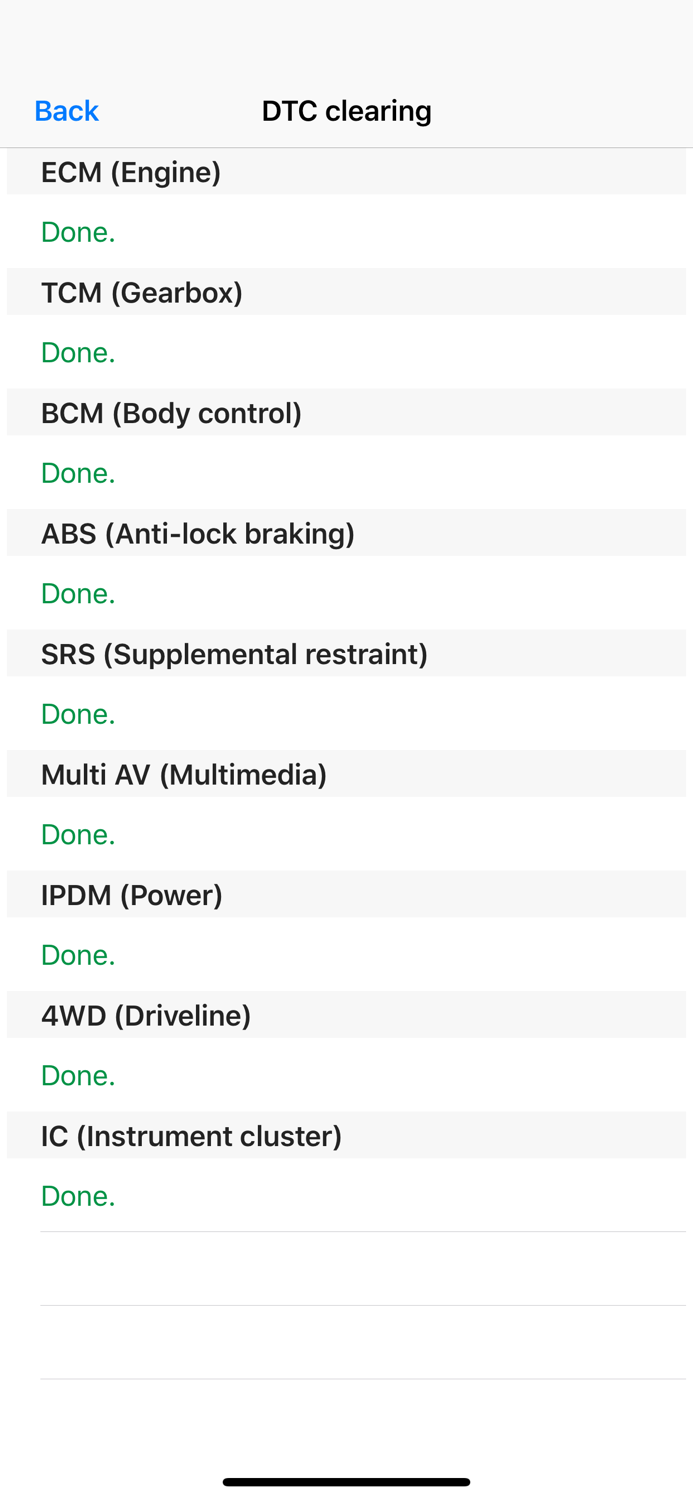Select the Multi AV (Multimedia) header
The image size is (693, 1500).
pyautogui.click(x=184, y=775)
